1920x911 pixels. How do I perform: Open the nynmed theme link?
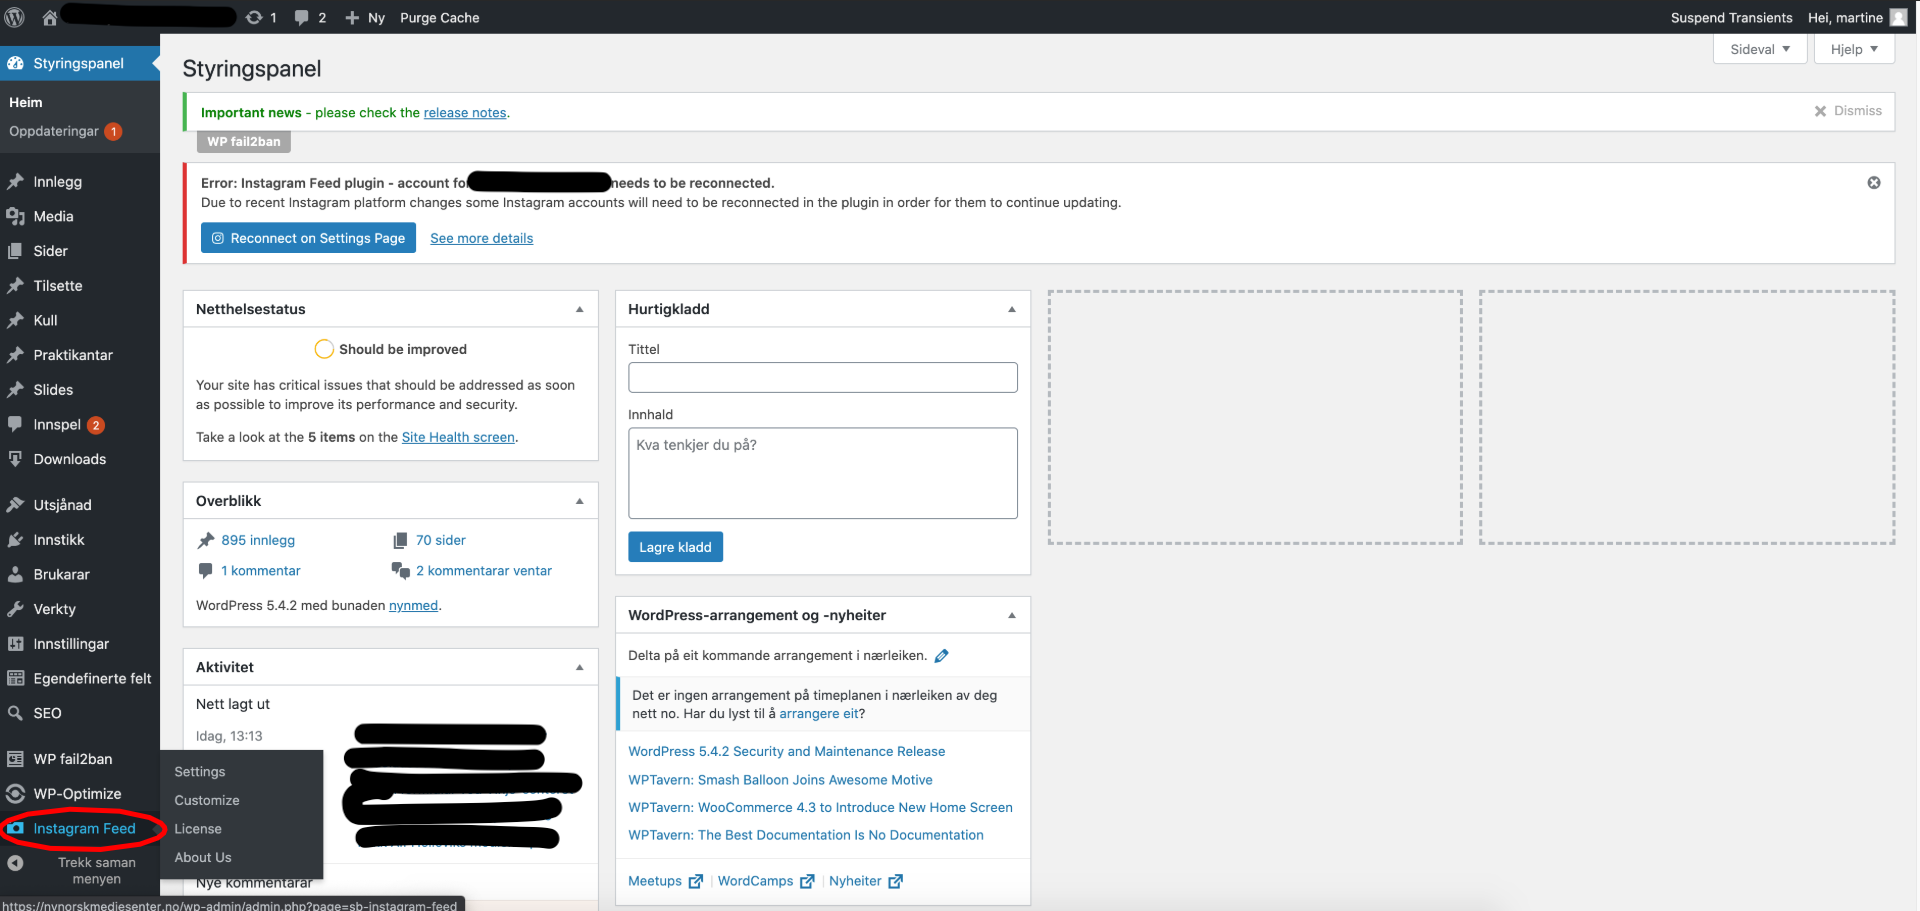pos(414,605)
